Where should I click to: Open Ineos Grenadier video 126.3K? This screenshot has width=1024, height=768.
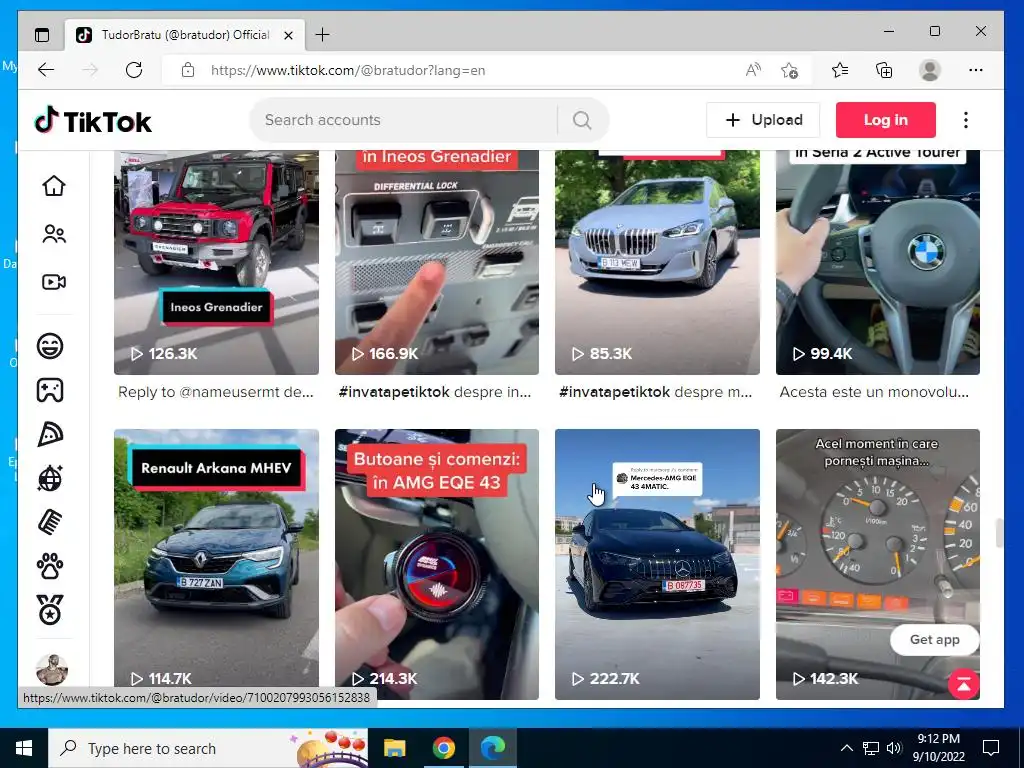(x=216, y=263)
